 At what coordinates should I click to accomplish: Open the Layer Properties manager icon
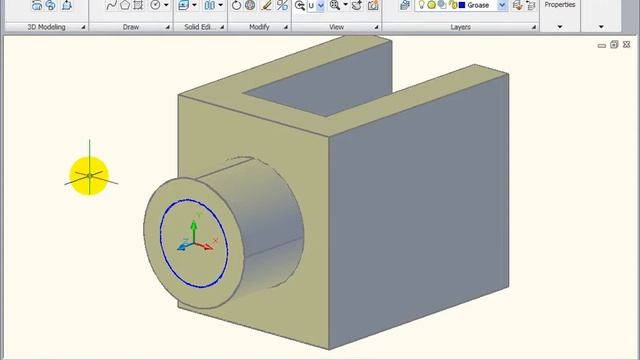tap(405, 5)
